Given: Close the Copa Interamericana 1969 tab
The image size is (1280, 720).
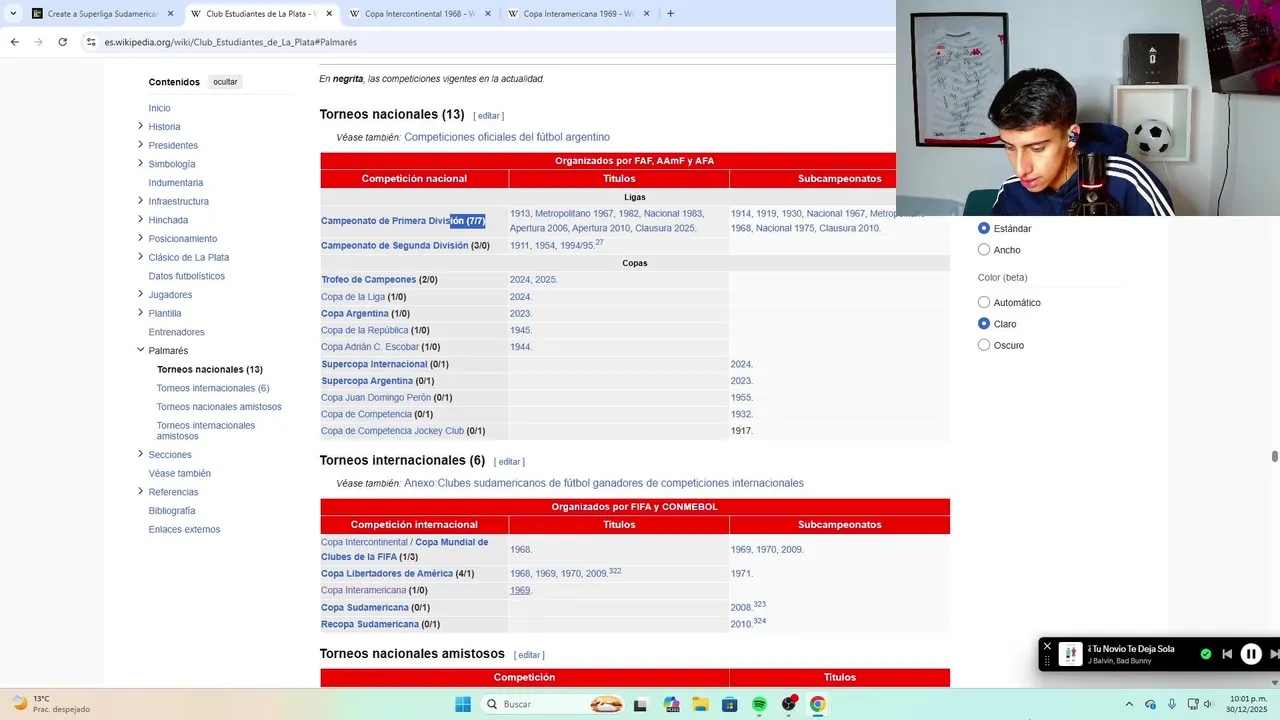Looking at the screenshot, I should tap(646, 14).
